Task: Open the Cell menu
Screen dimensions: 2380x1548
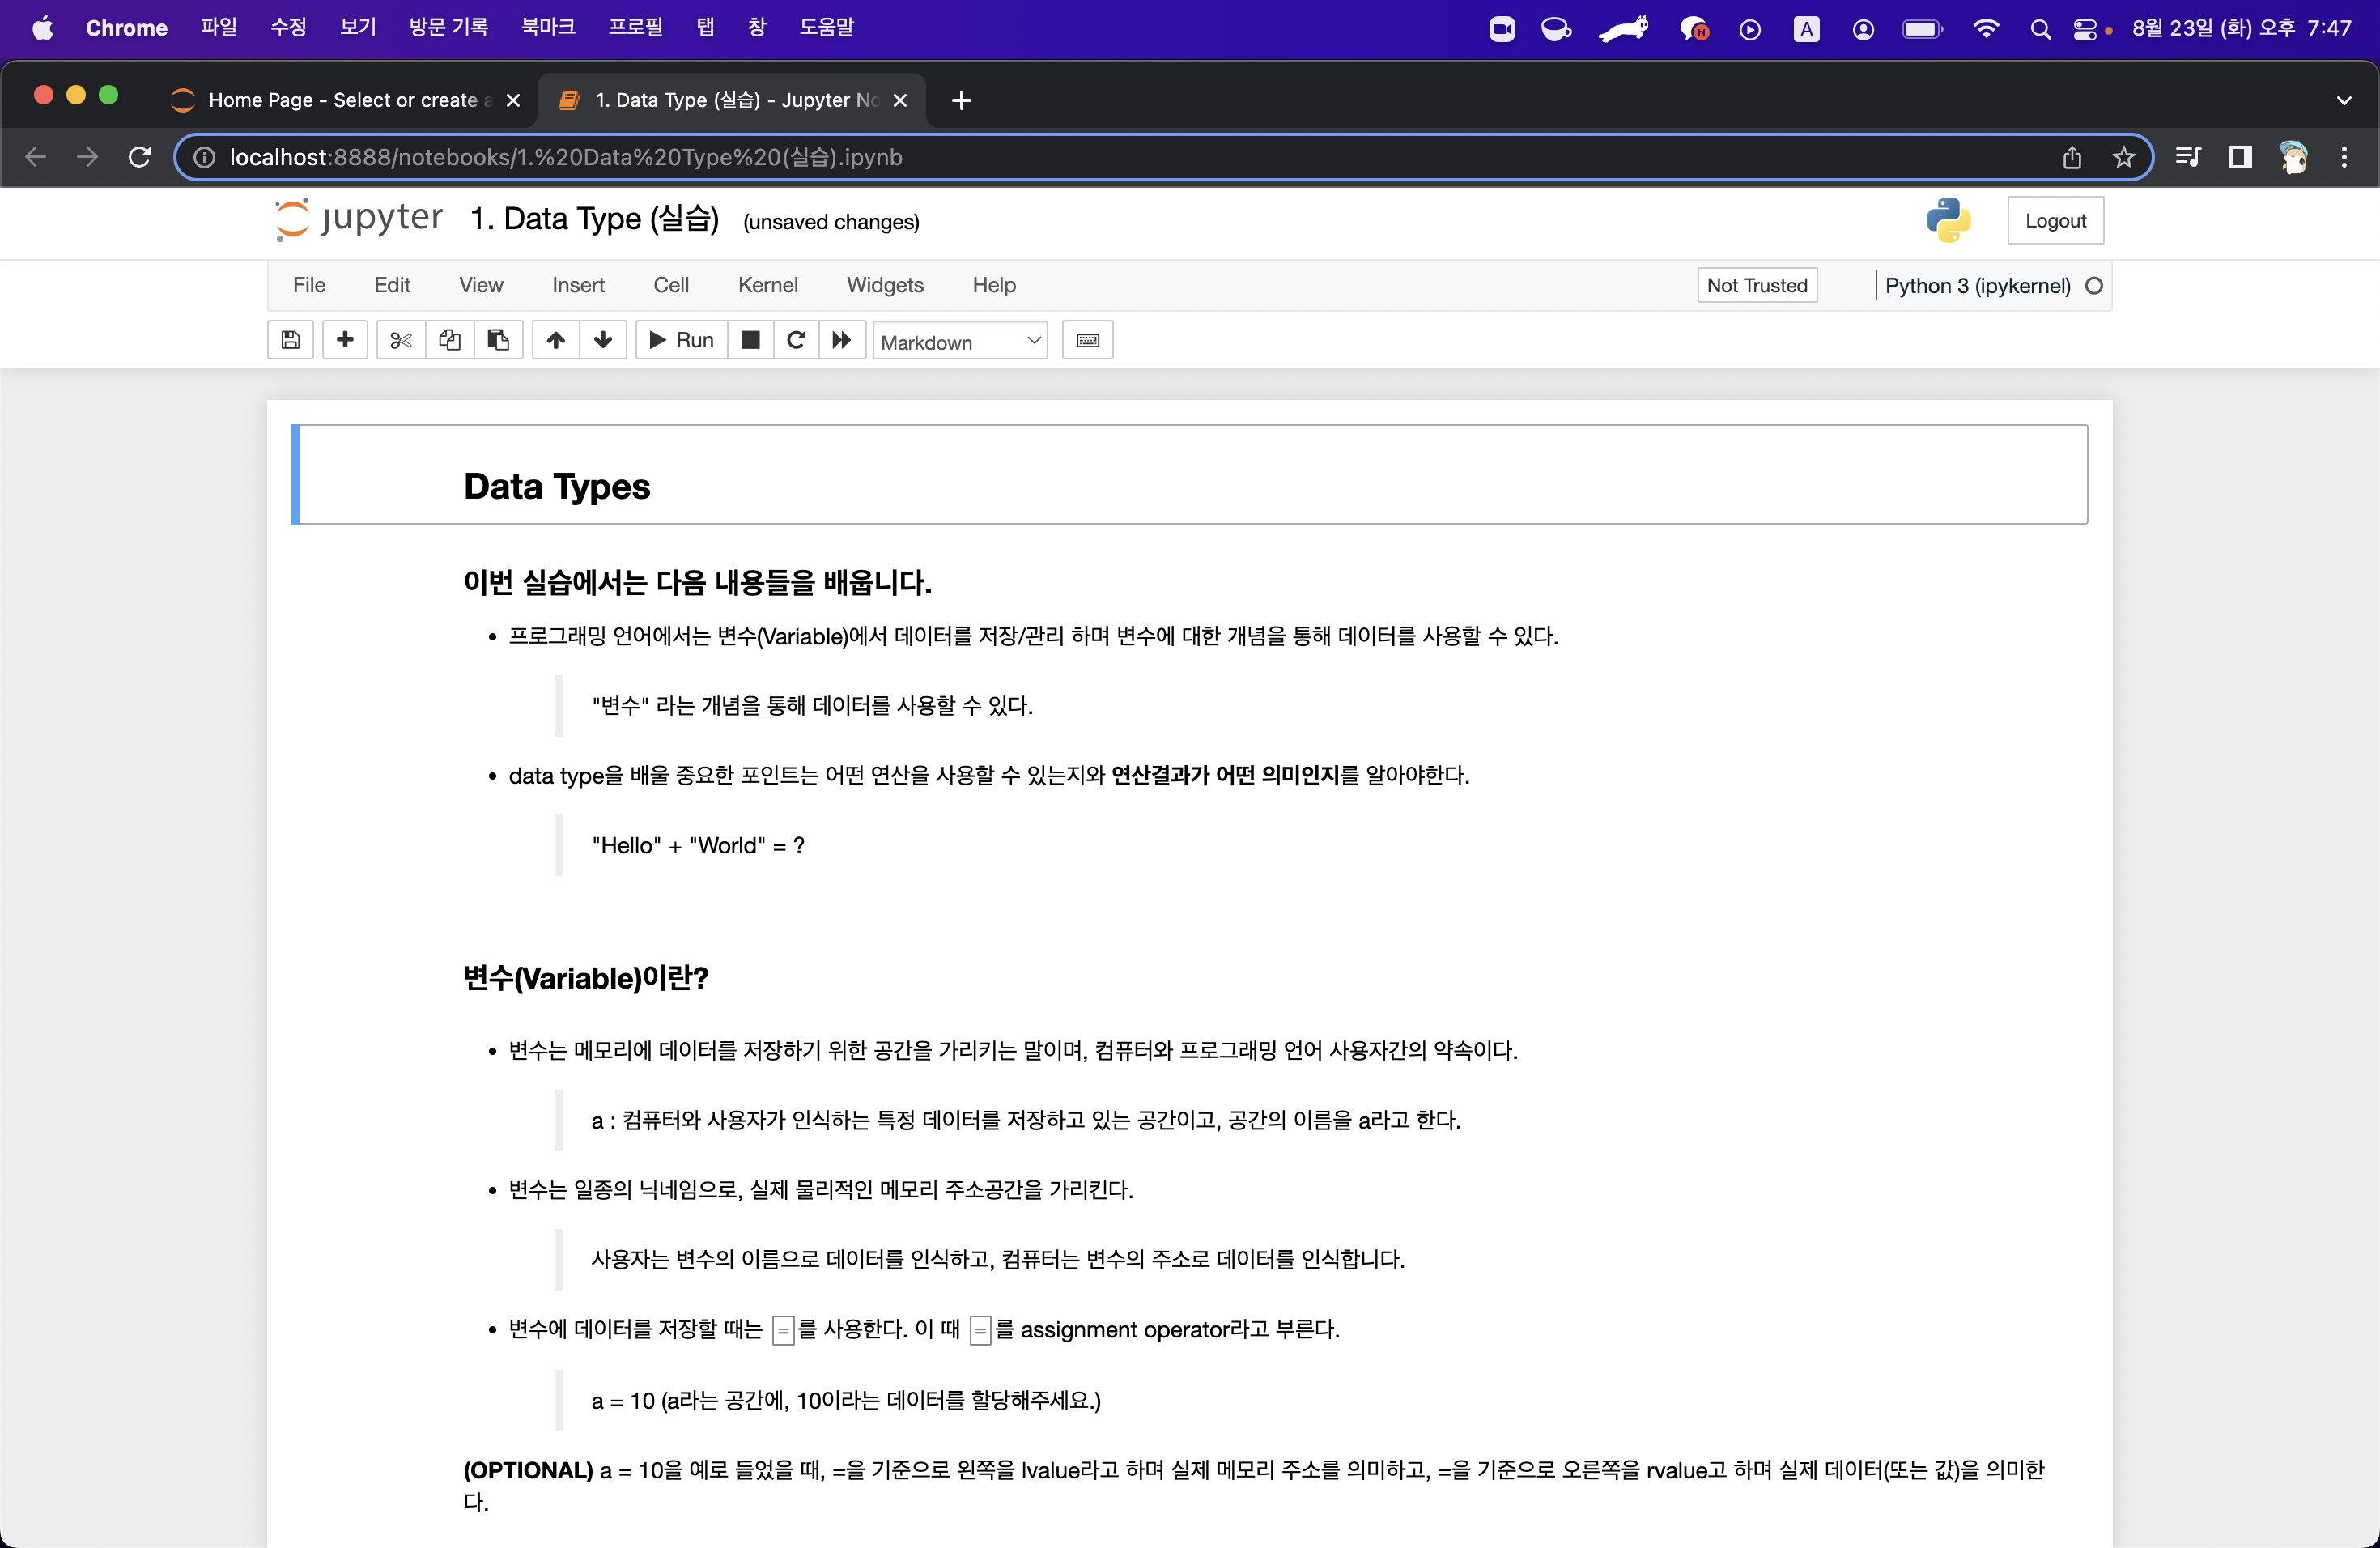Action: [x=670, y=285]
